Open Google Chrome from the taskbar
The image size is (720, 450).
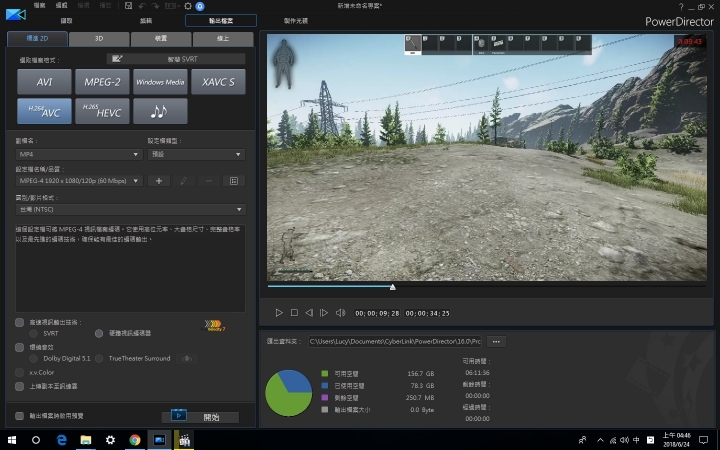click(x=135, y=440)
